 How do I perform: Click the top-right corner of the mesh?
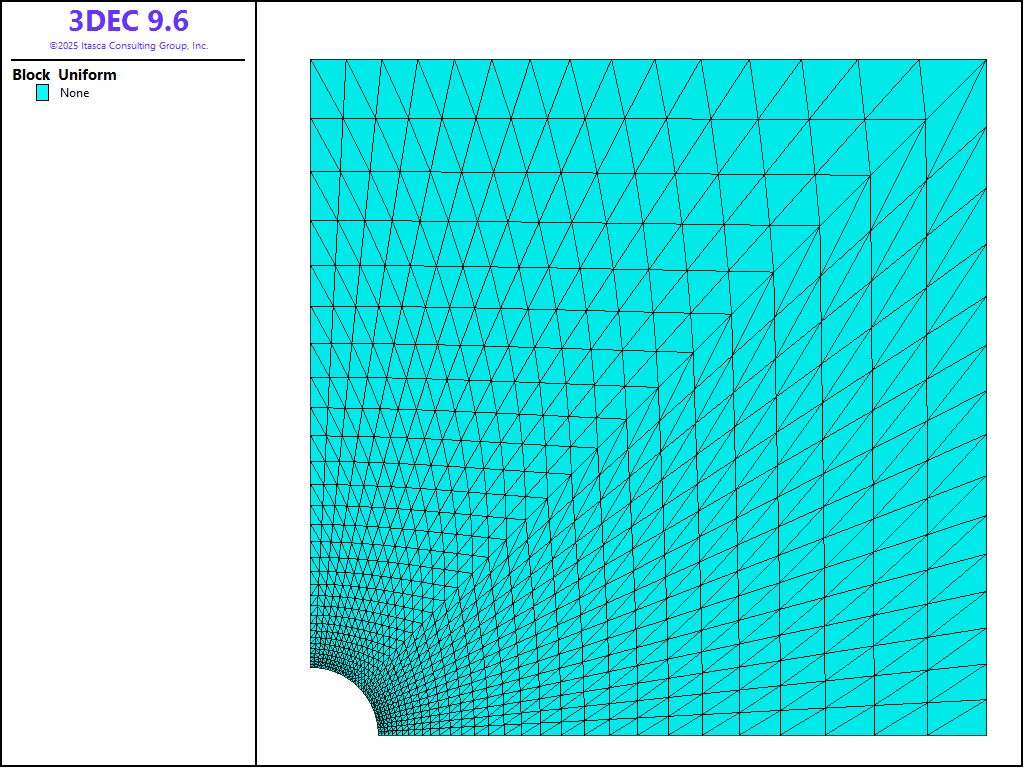986,60
